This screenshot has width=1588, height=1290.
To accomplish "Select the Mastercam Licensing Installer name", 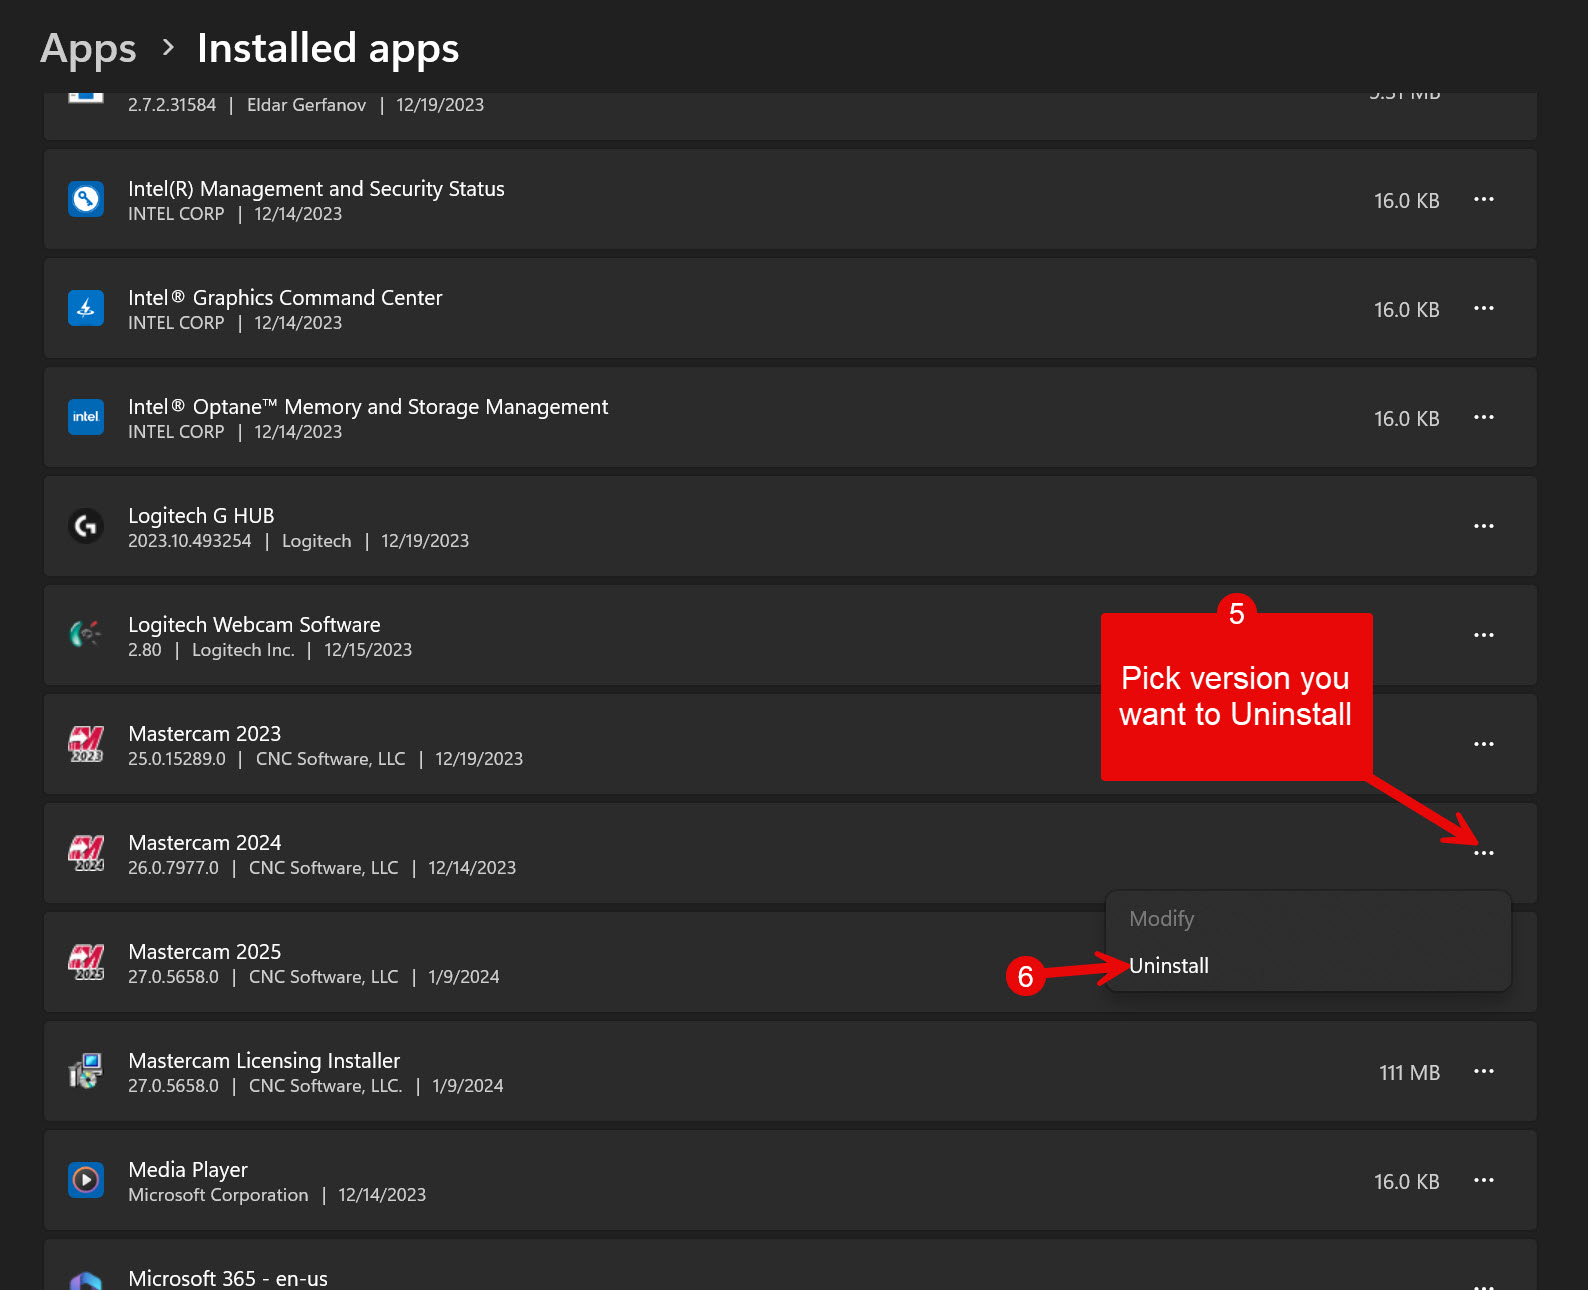I will click(x=264, y=1061).
